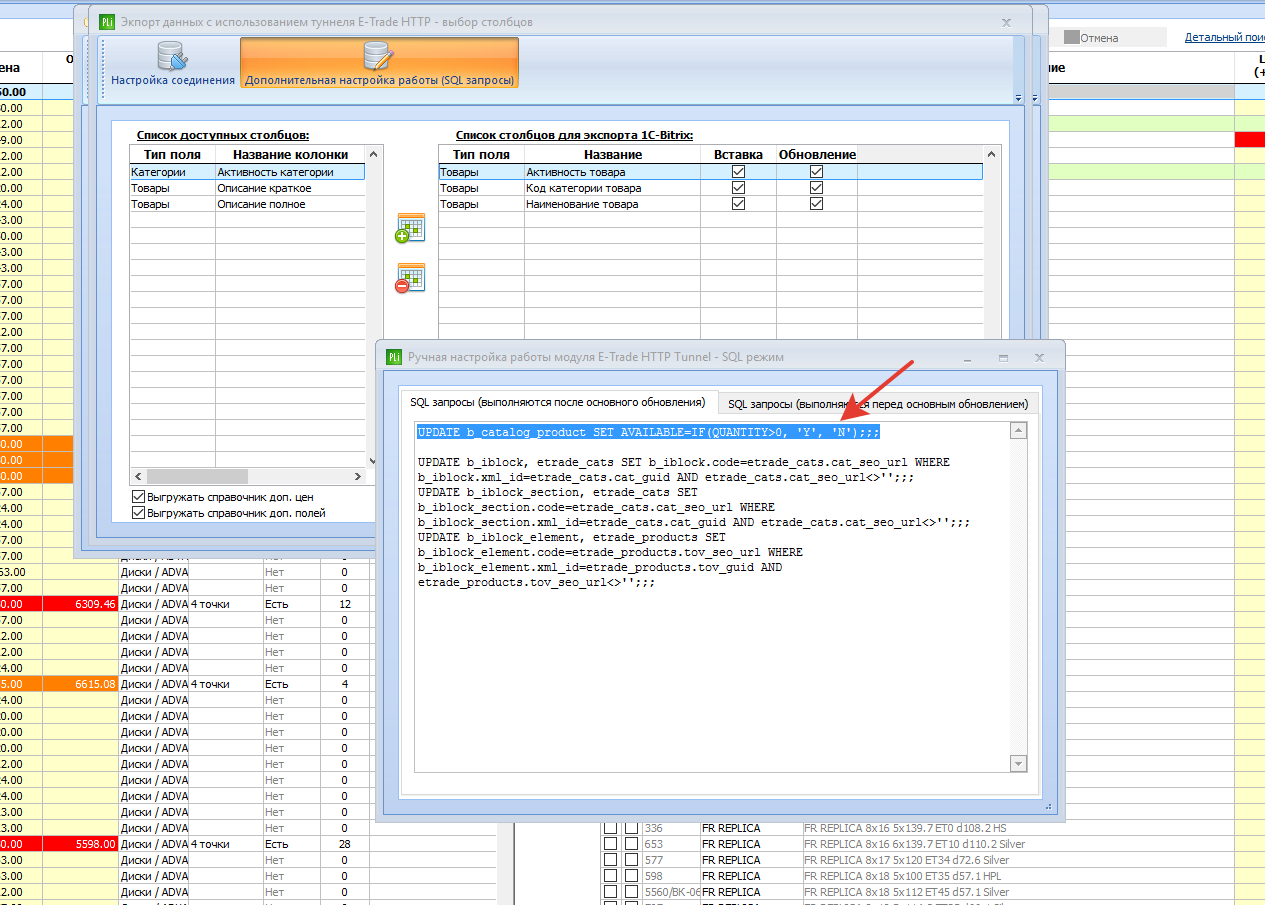The image size is (1265, 905).
Task: Click orange cell 6615.08 in background table
Action: pos(81,684)
